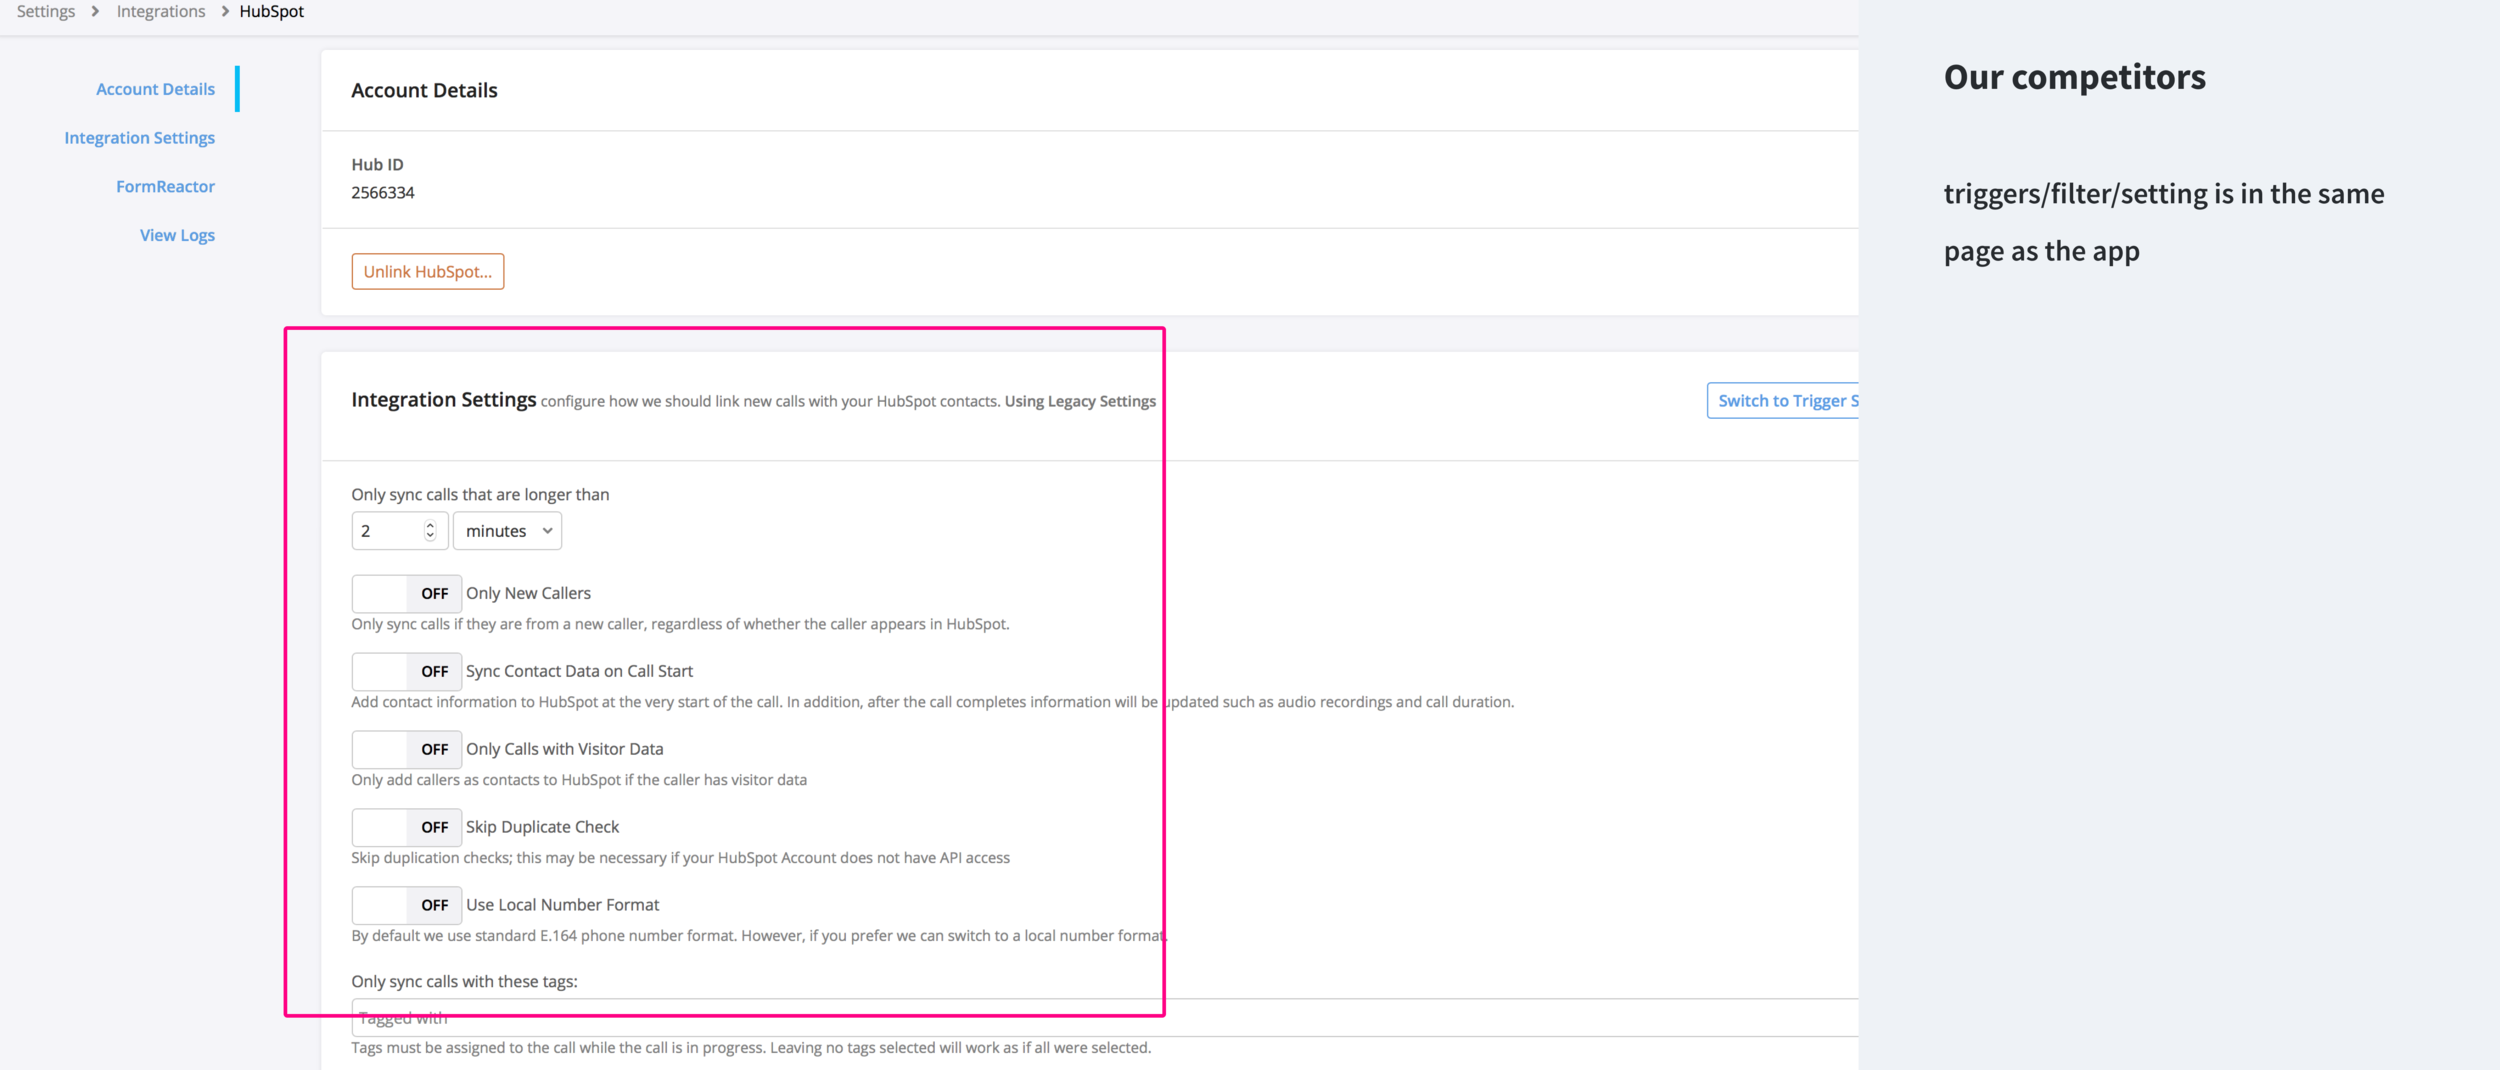Go to Integrations breadcrumb link
Screen dimensions: 2500x1070
pos(161,11)
